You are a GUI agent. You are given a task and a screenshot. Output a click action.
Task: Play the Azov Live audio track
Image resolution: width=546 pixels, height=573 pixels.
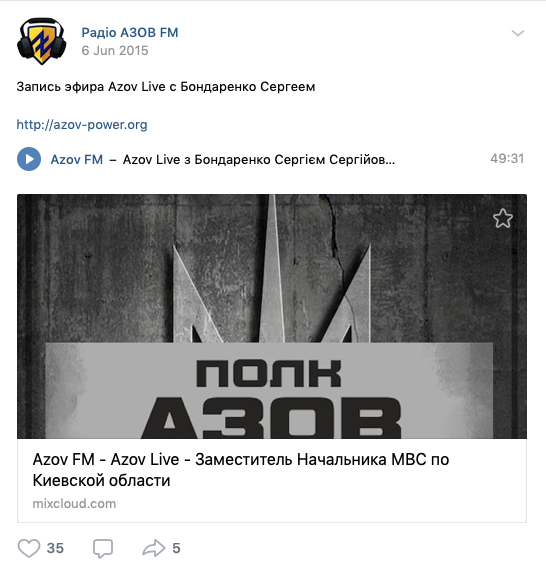[x=29, y=159]
